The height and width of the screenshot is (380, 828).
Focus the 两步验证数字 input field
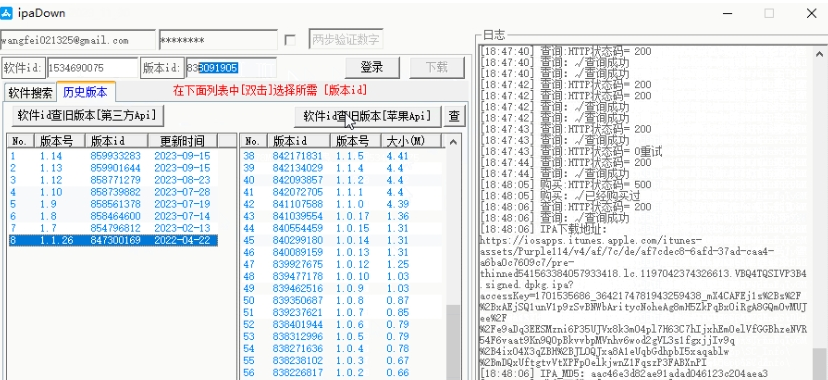coord(346,40)
